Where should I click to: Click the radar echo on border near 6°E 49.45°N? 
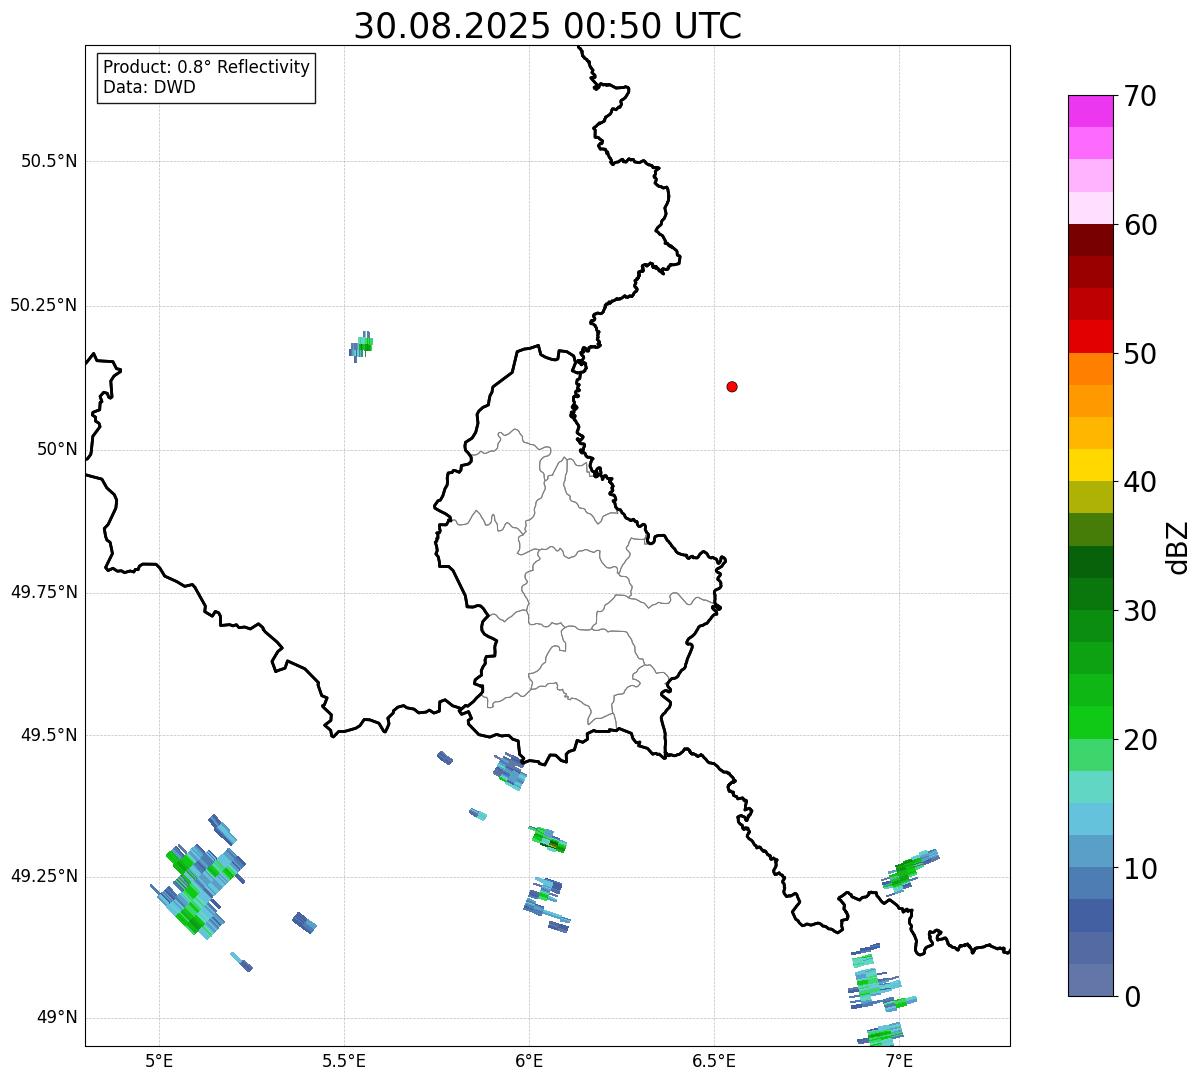pos(510,771)
